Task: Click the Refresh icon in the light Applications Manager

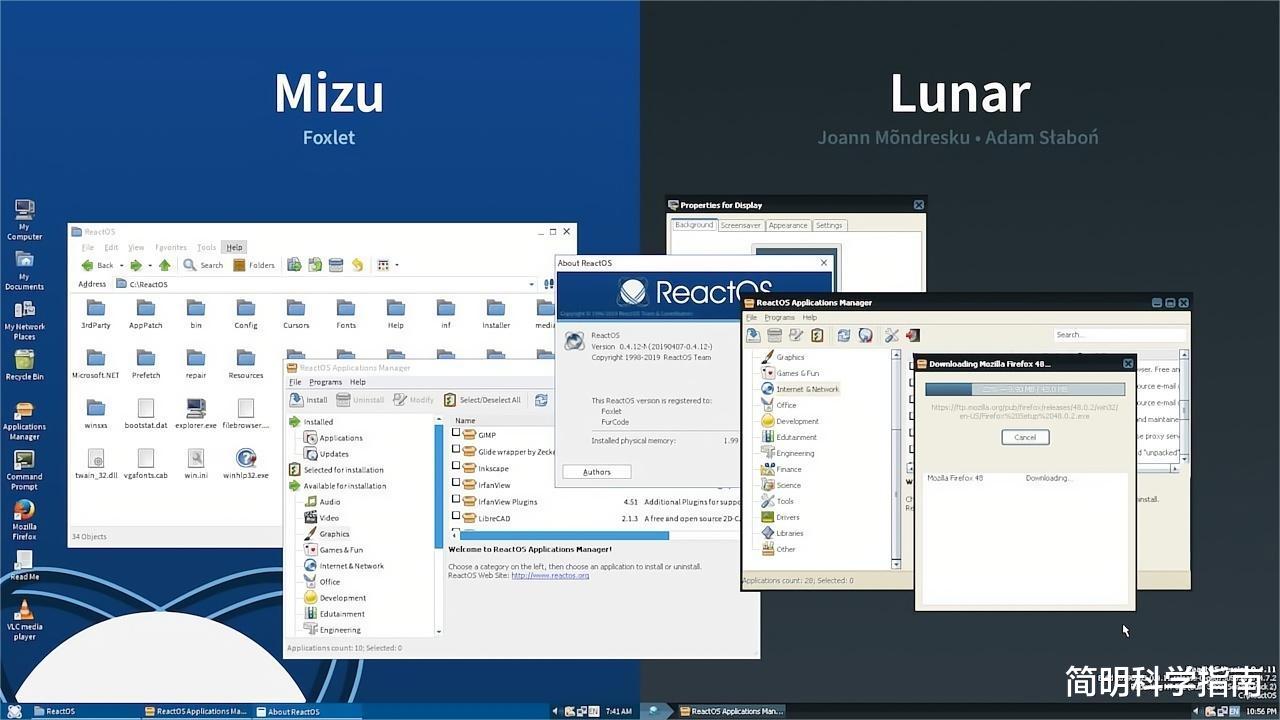Action: point(541,400)
